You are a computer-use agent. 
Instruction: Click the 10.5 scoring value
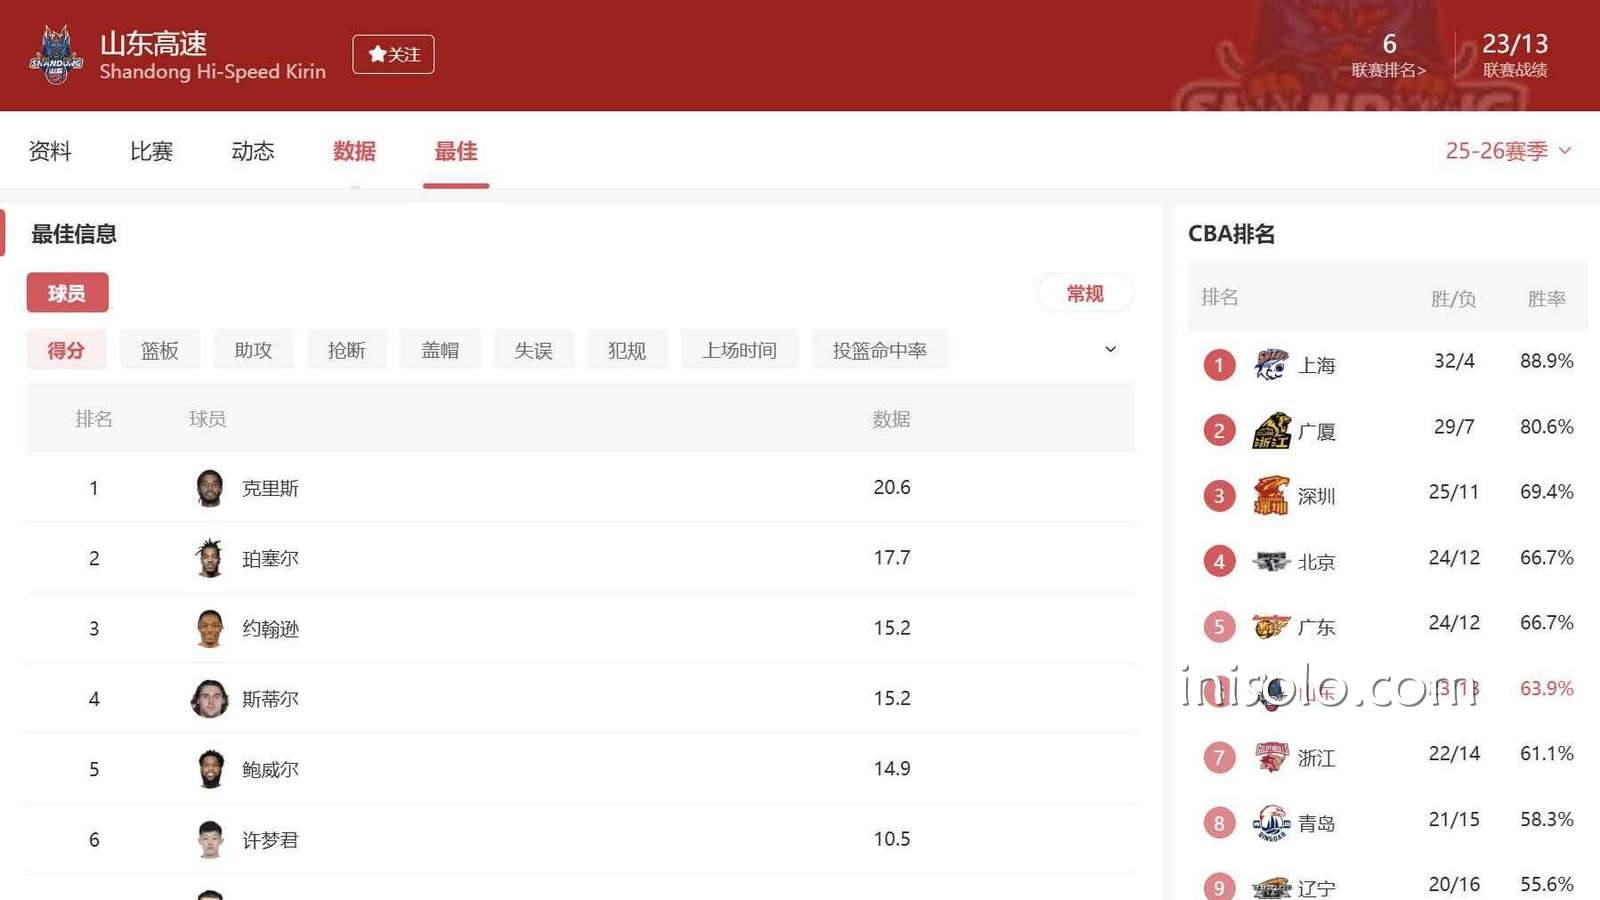coord(892,838)
